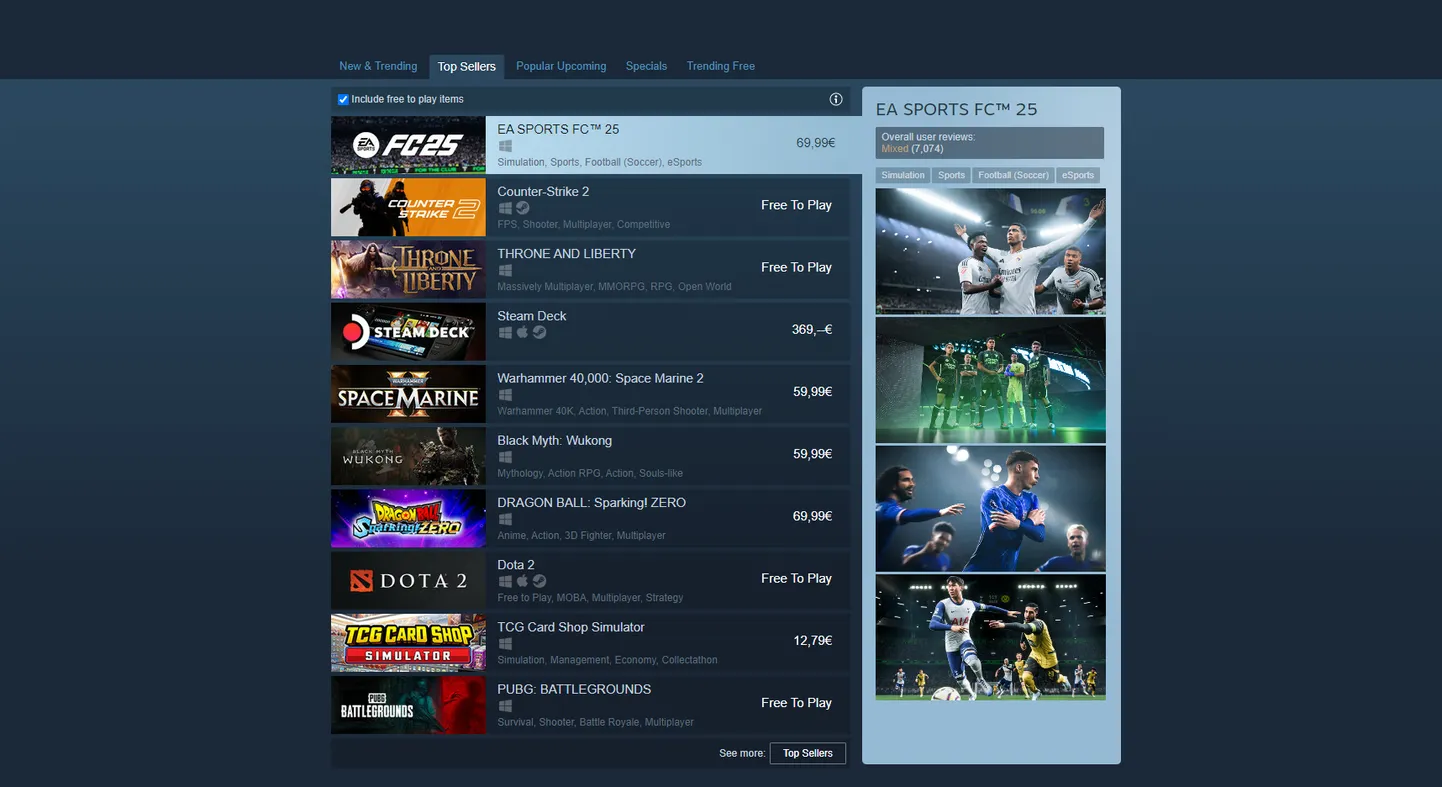The image size is (1442, 787).
Task: Open the Steam Deck capsule image
Action: [408, 332]
